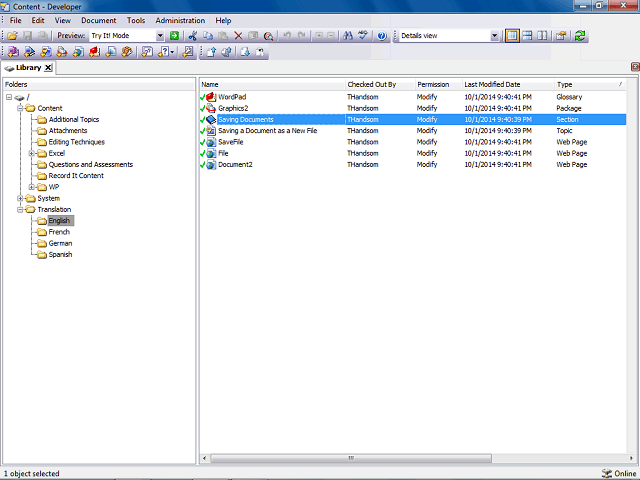
Task: Click the wrench-styled new item icon
Action: (188, 52)
